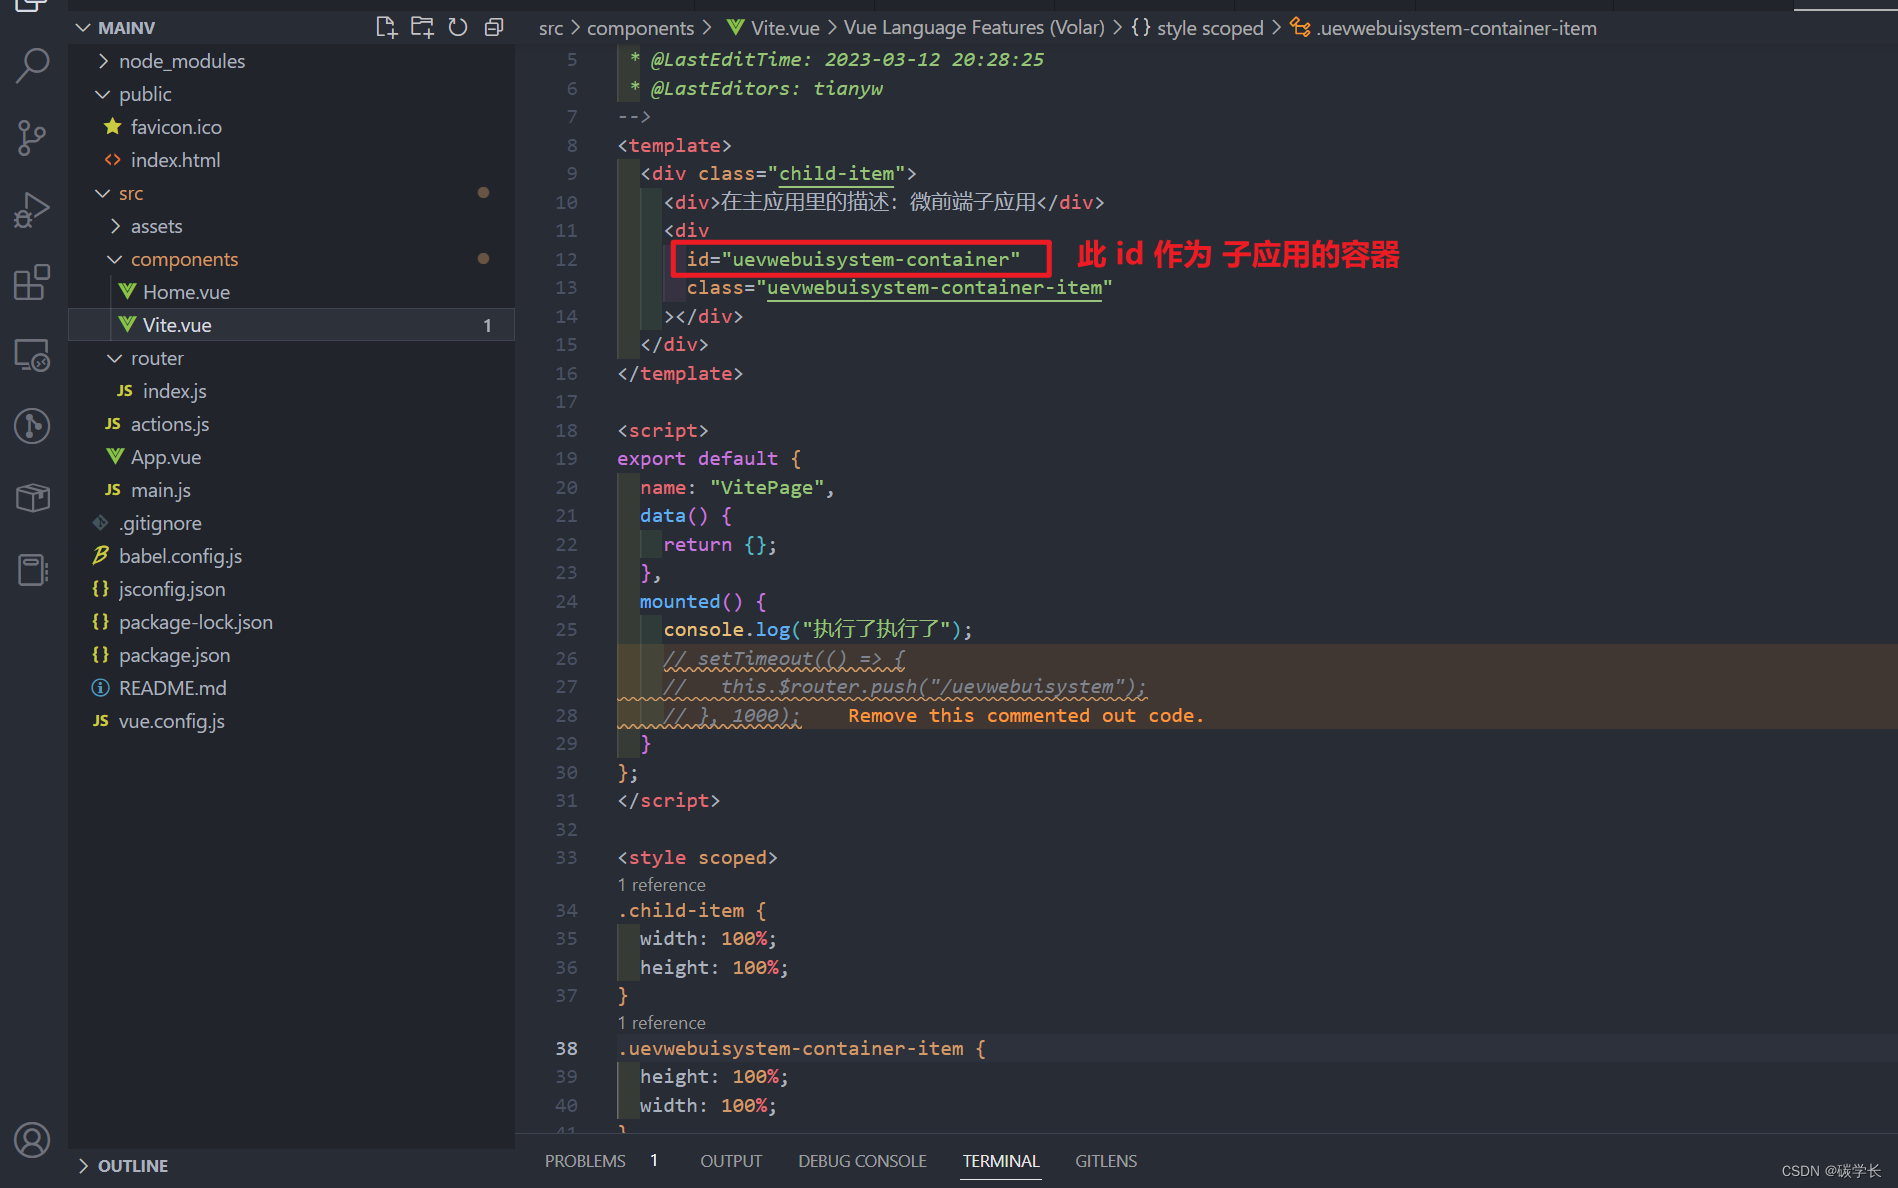
Task: Click 1 reference lens above .uevwebuisystem-container-item
Action: (661, 1023)
